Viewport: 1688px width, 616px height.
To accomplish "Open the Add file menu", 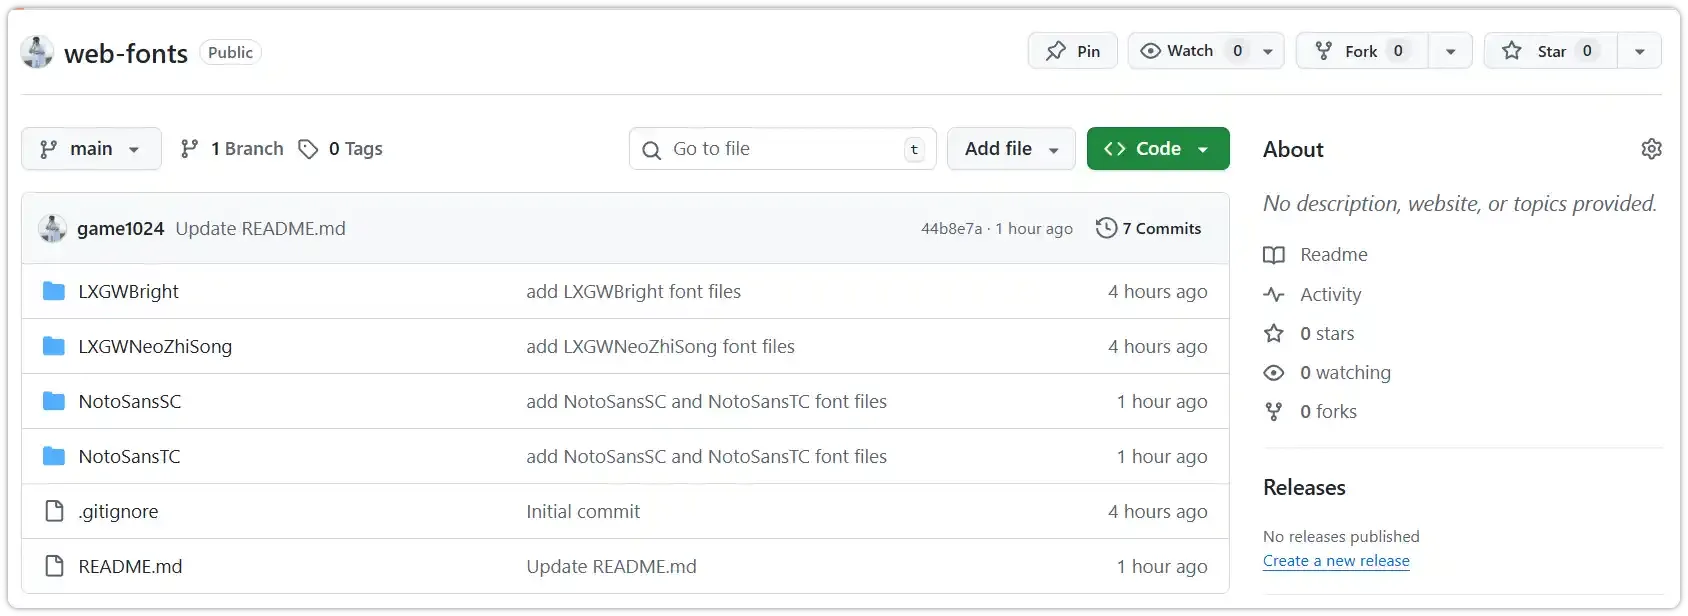I will [x=1010, y=149].
